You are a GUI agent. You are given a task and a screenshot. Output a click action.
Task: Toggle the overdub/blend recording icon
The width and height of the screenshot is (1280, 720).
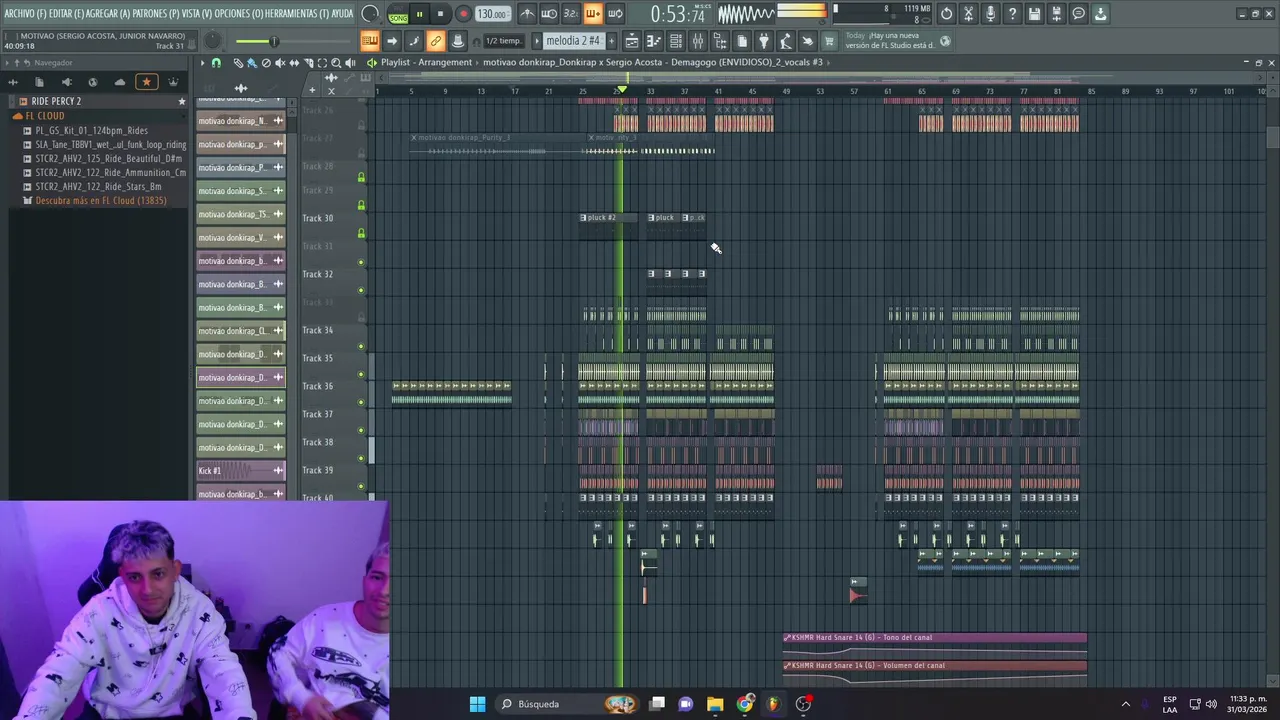(593, 14)
